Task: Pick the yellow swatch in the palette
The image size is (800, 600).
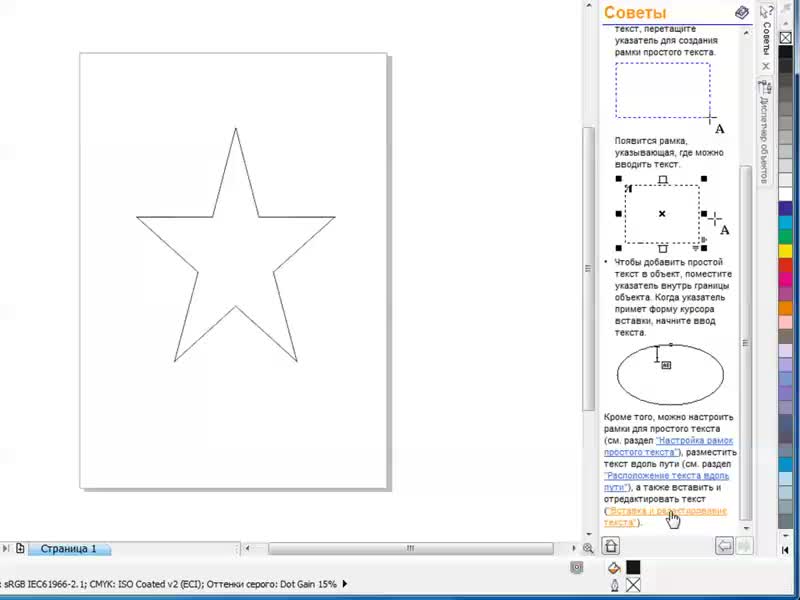Action: tap(786, 252)
